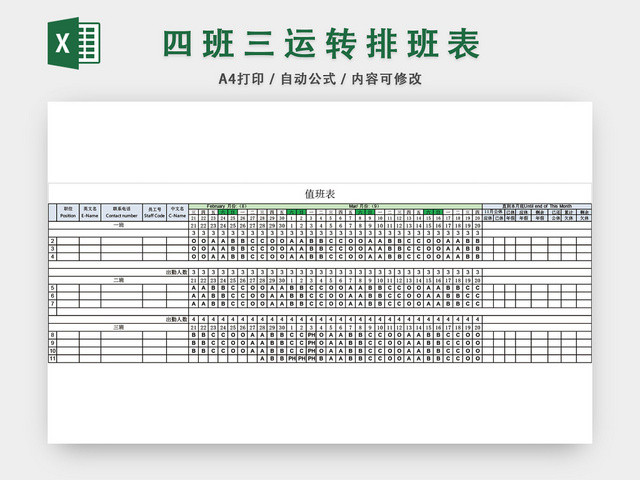Click the title 四班三运转排班表
640x480 pixels.
click(x=321, y=43)
